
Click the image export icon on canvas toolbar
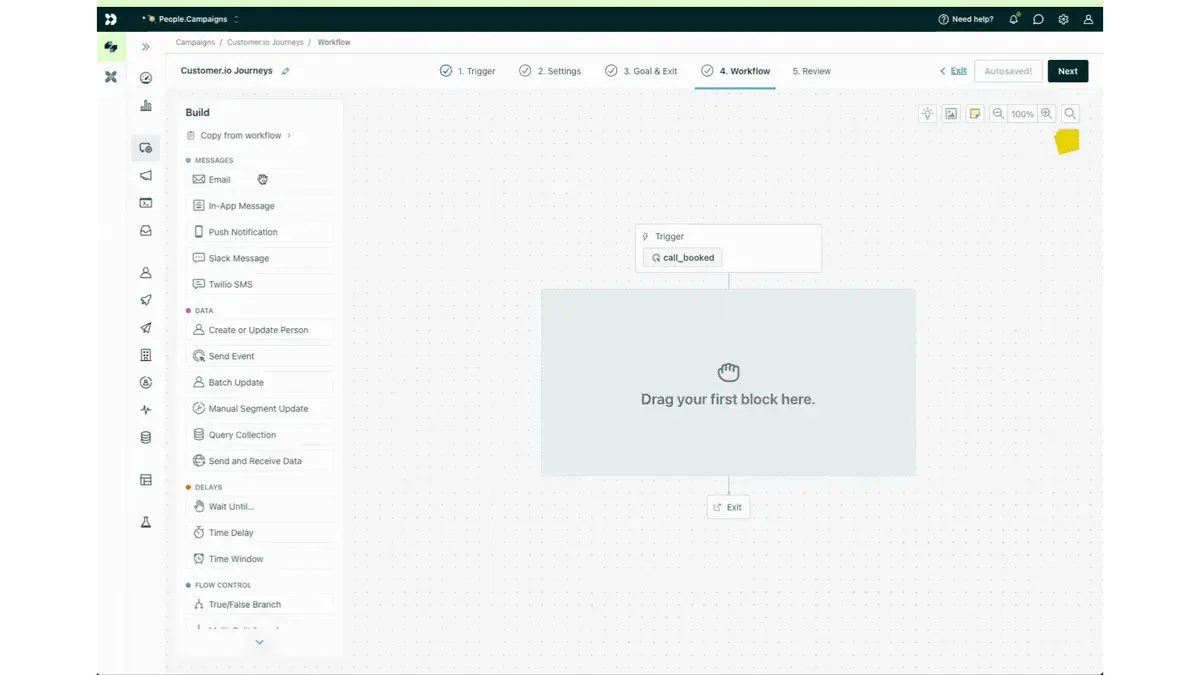click(x=951, y=114)
